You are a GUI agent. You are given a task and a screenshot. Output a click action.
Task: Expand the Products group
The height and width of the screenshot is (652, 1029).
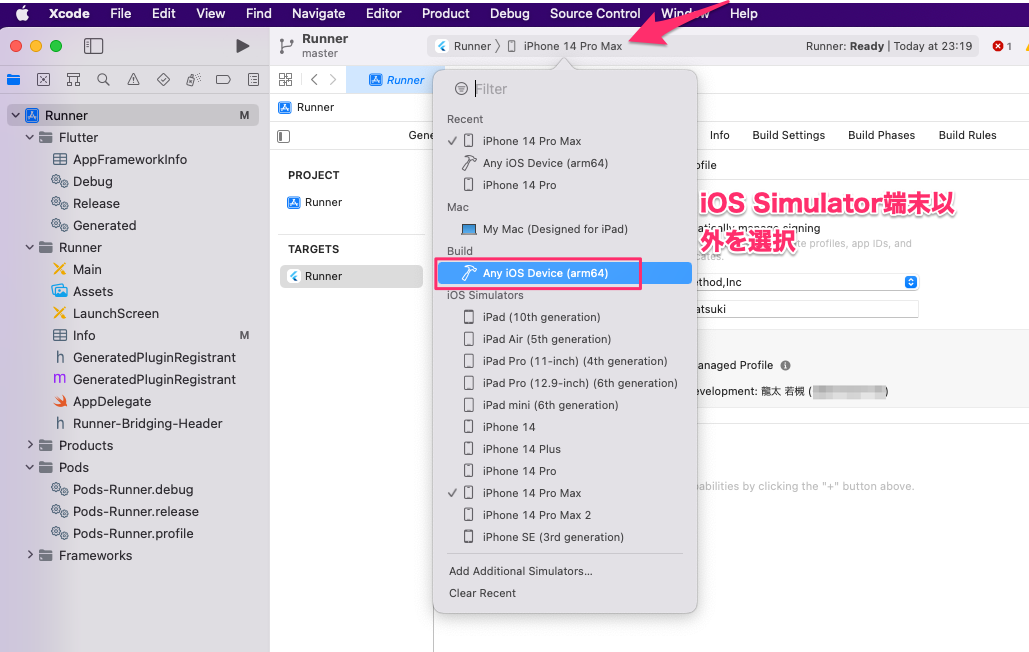[x=30, y=445]
